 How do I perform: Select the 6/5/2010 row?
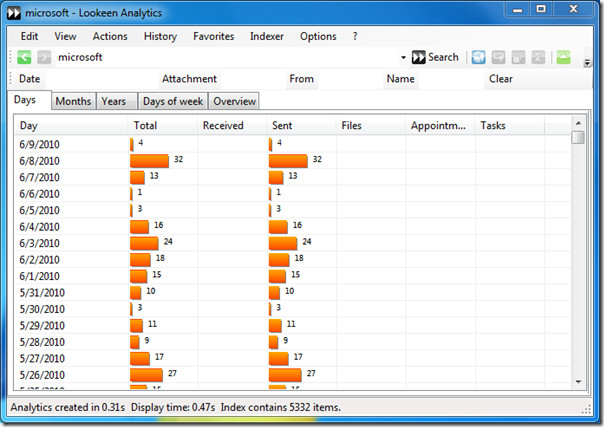292,210
